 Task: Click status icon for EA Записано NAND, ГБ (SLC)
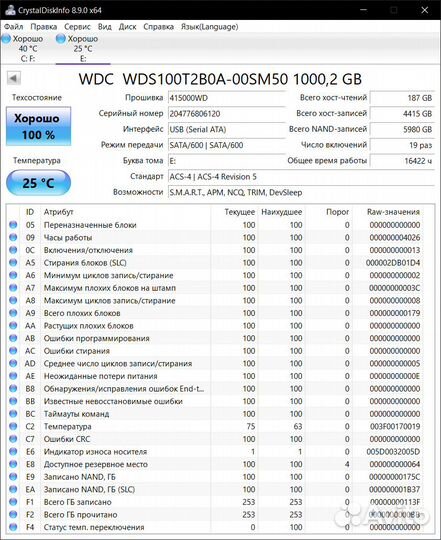click(13, 489)
